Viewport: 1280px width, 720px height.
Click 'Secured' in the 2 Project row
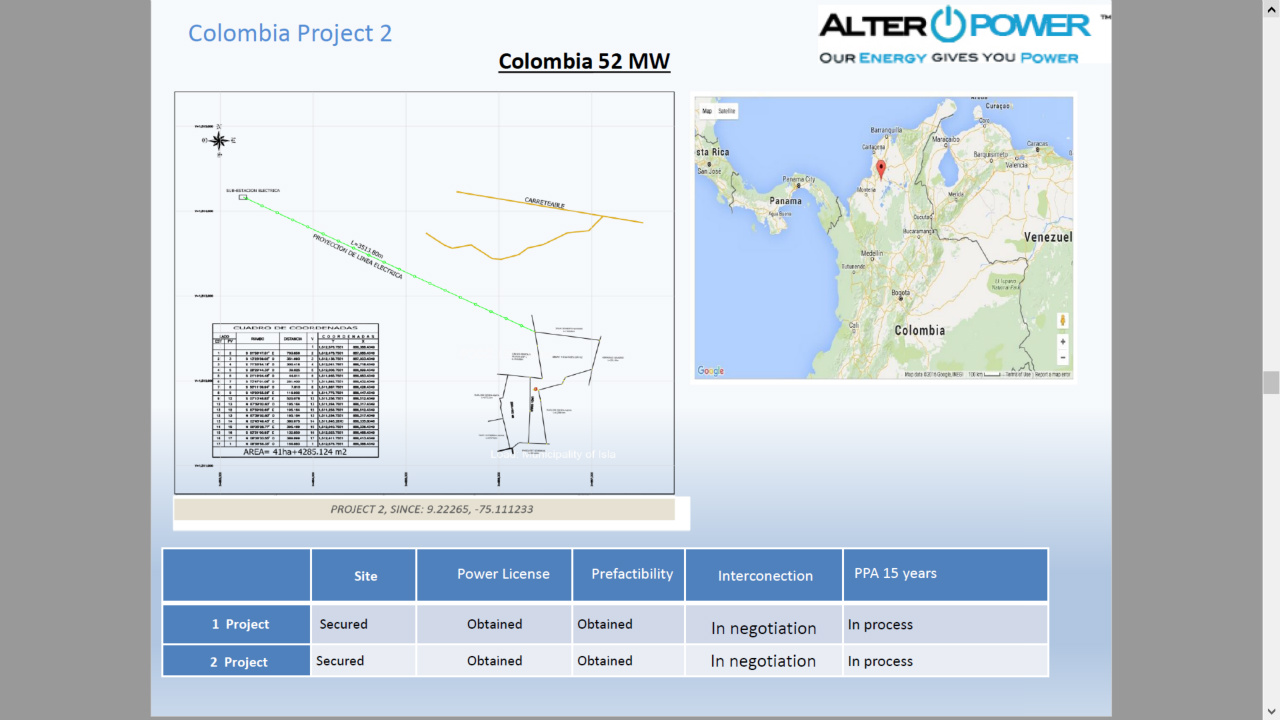pos(340,661)
